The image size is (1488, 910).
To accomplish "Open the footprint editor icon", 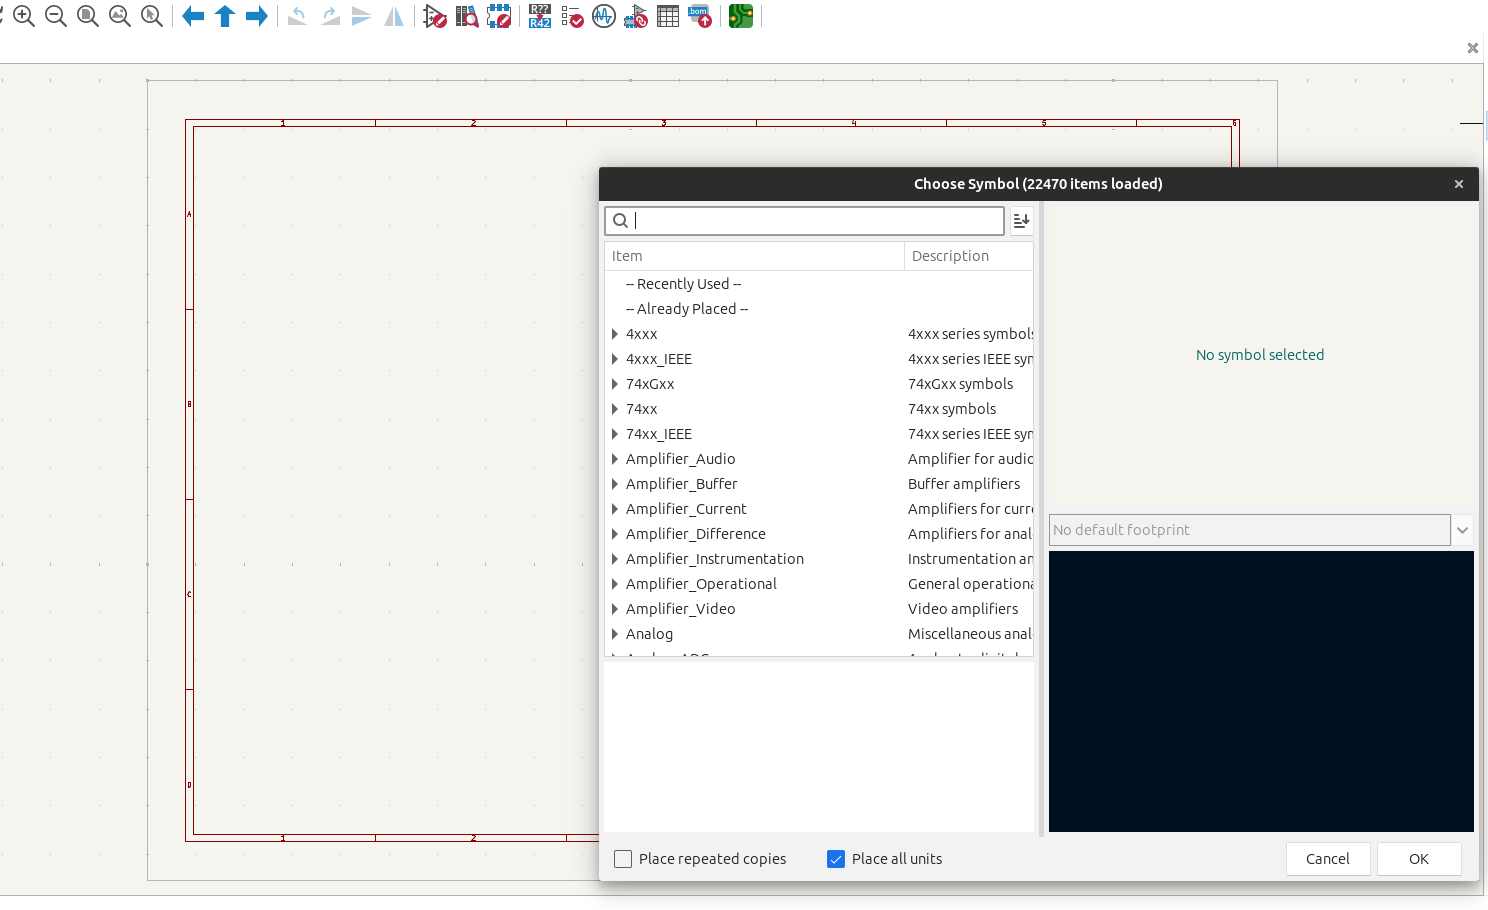I will click(x=499, y=17).
